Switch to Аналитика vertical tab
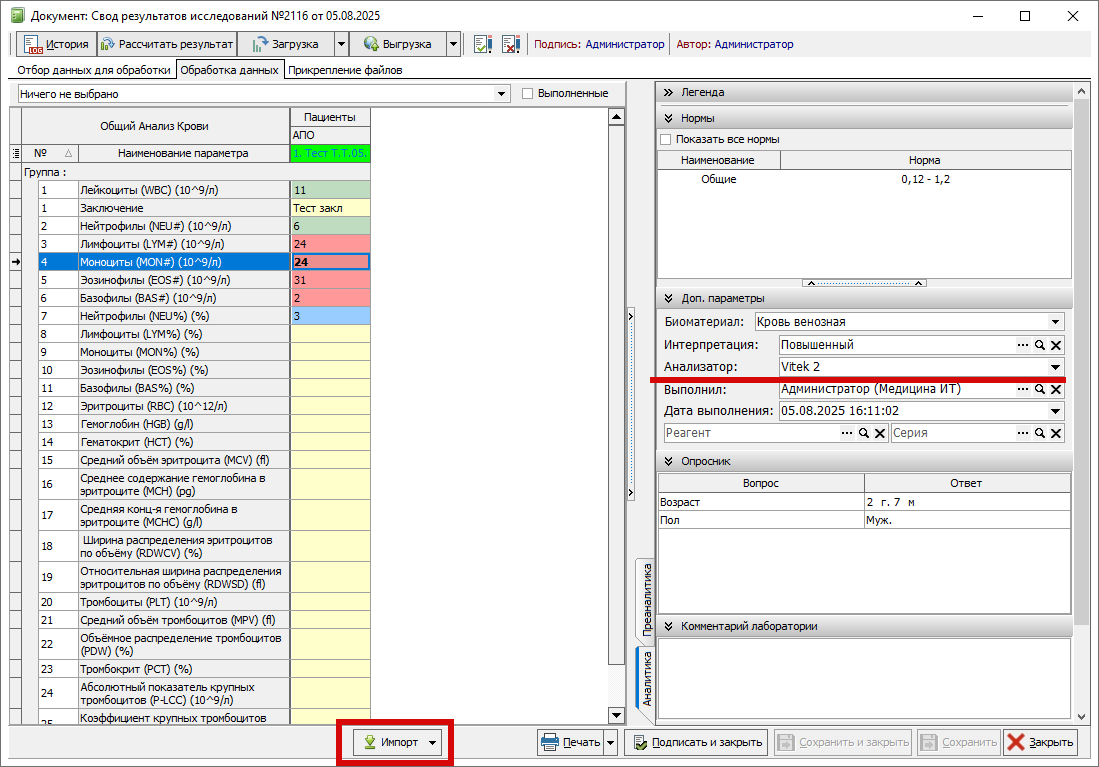 [646, 678]
